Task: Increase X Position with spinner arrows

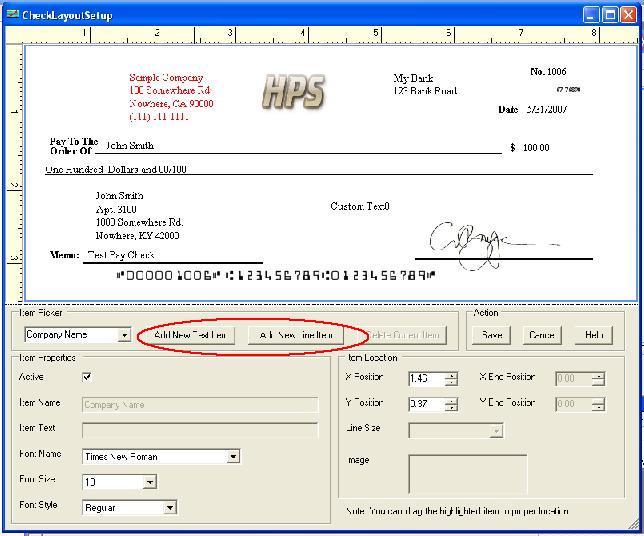Action: 451,375
